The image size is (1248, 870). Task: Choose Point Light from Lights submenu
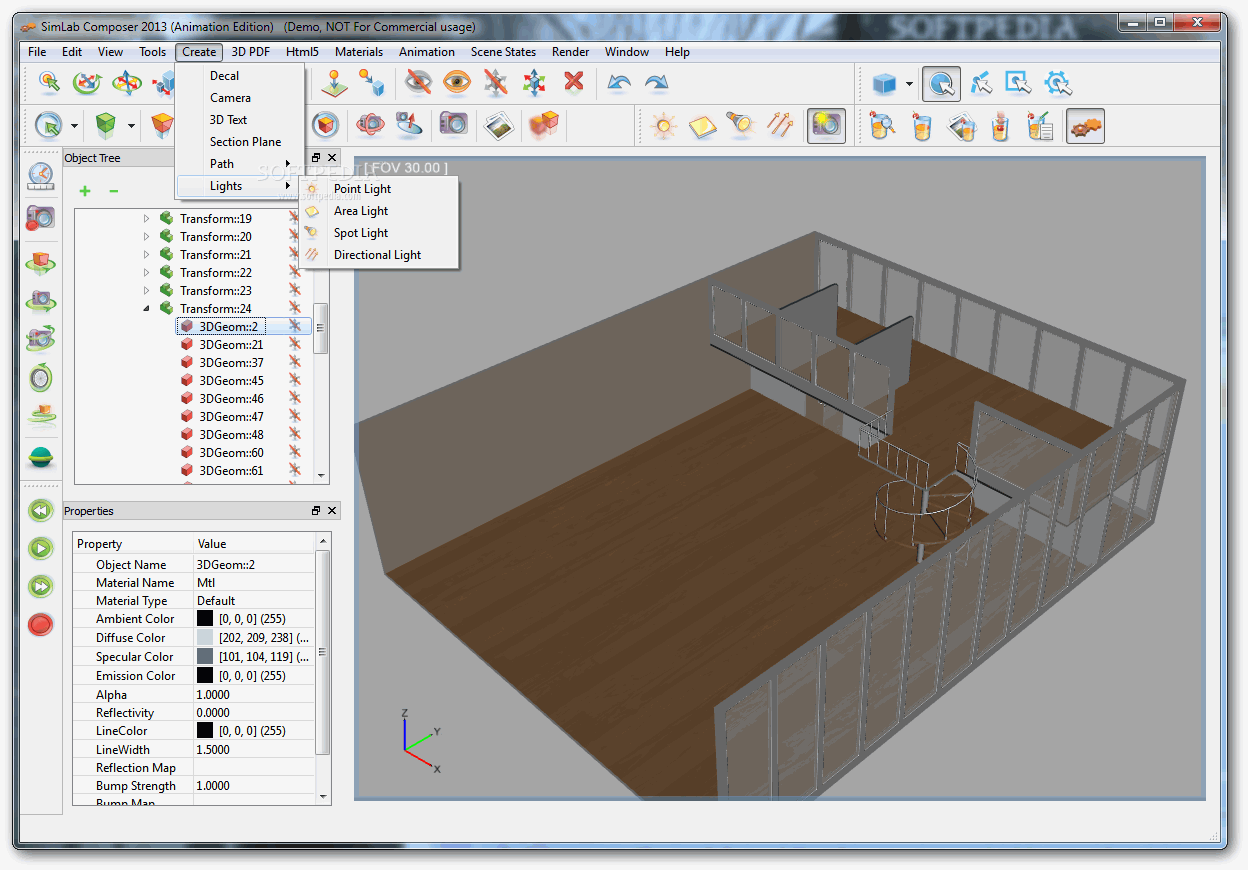coord(379,188)
